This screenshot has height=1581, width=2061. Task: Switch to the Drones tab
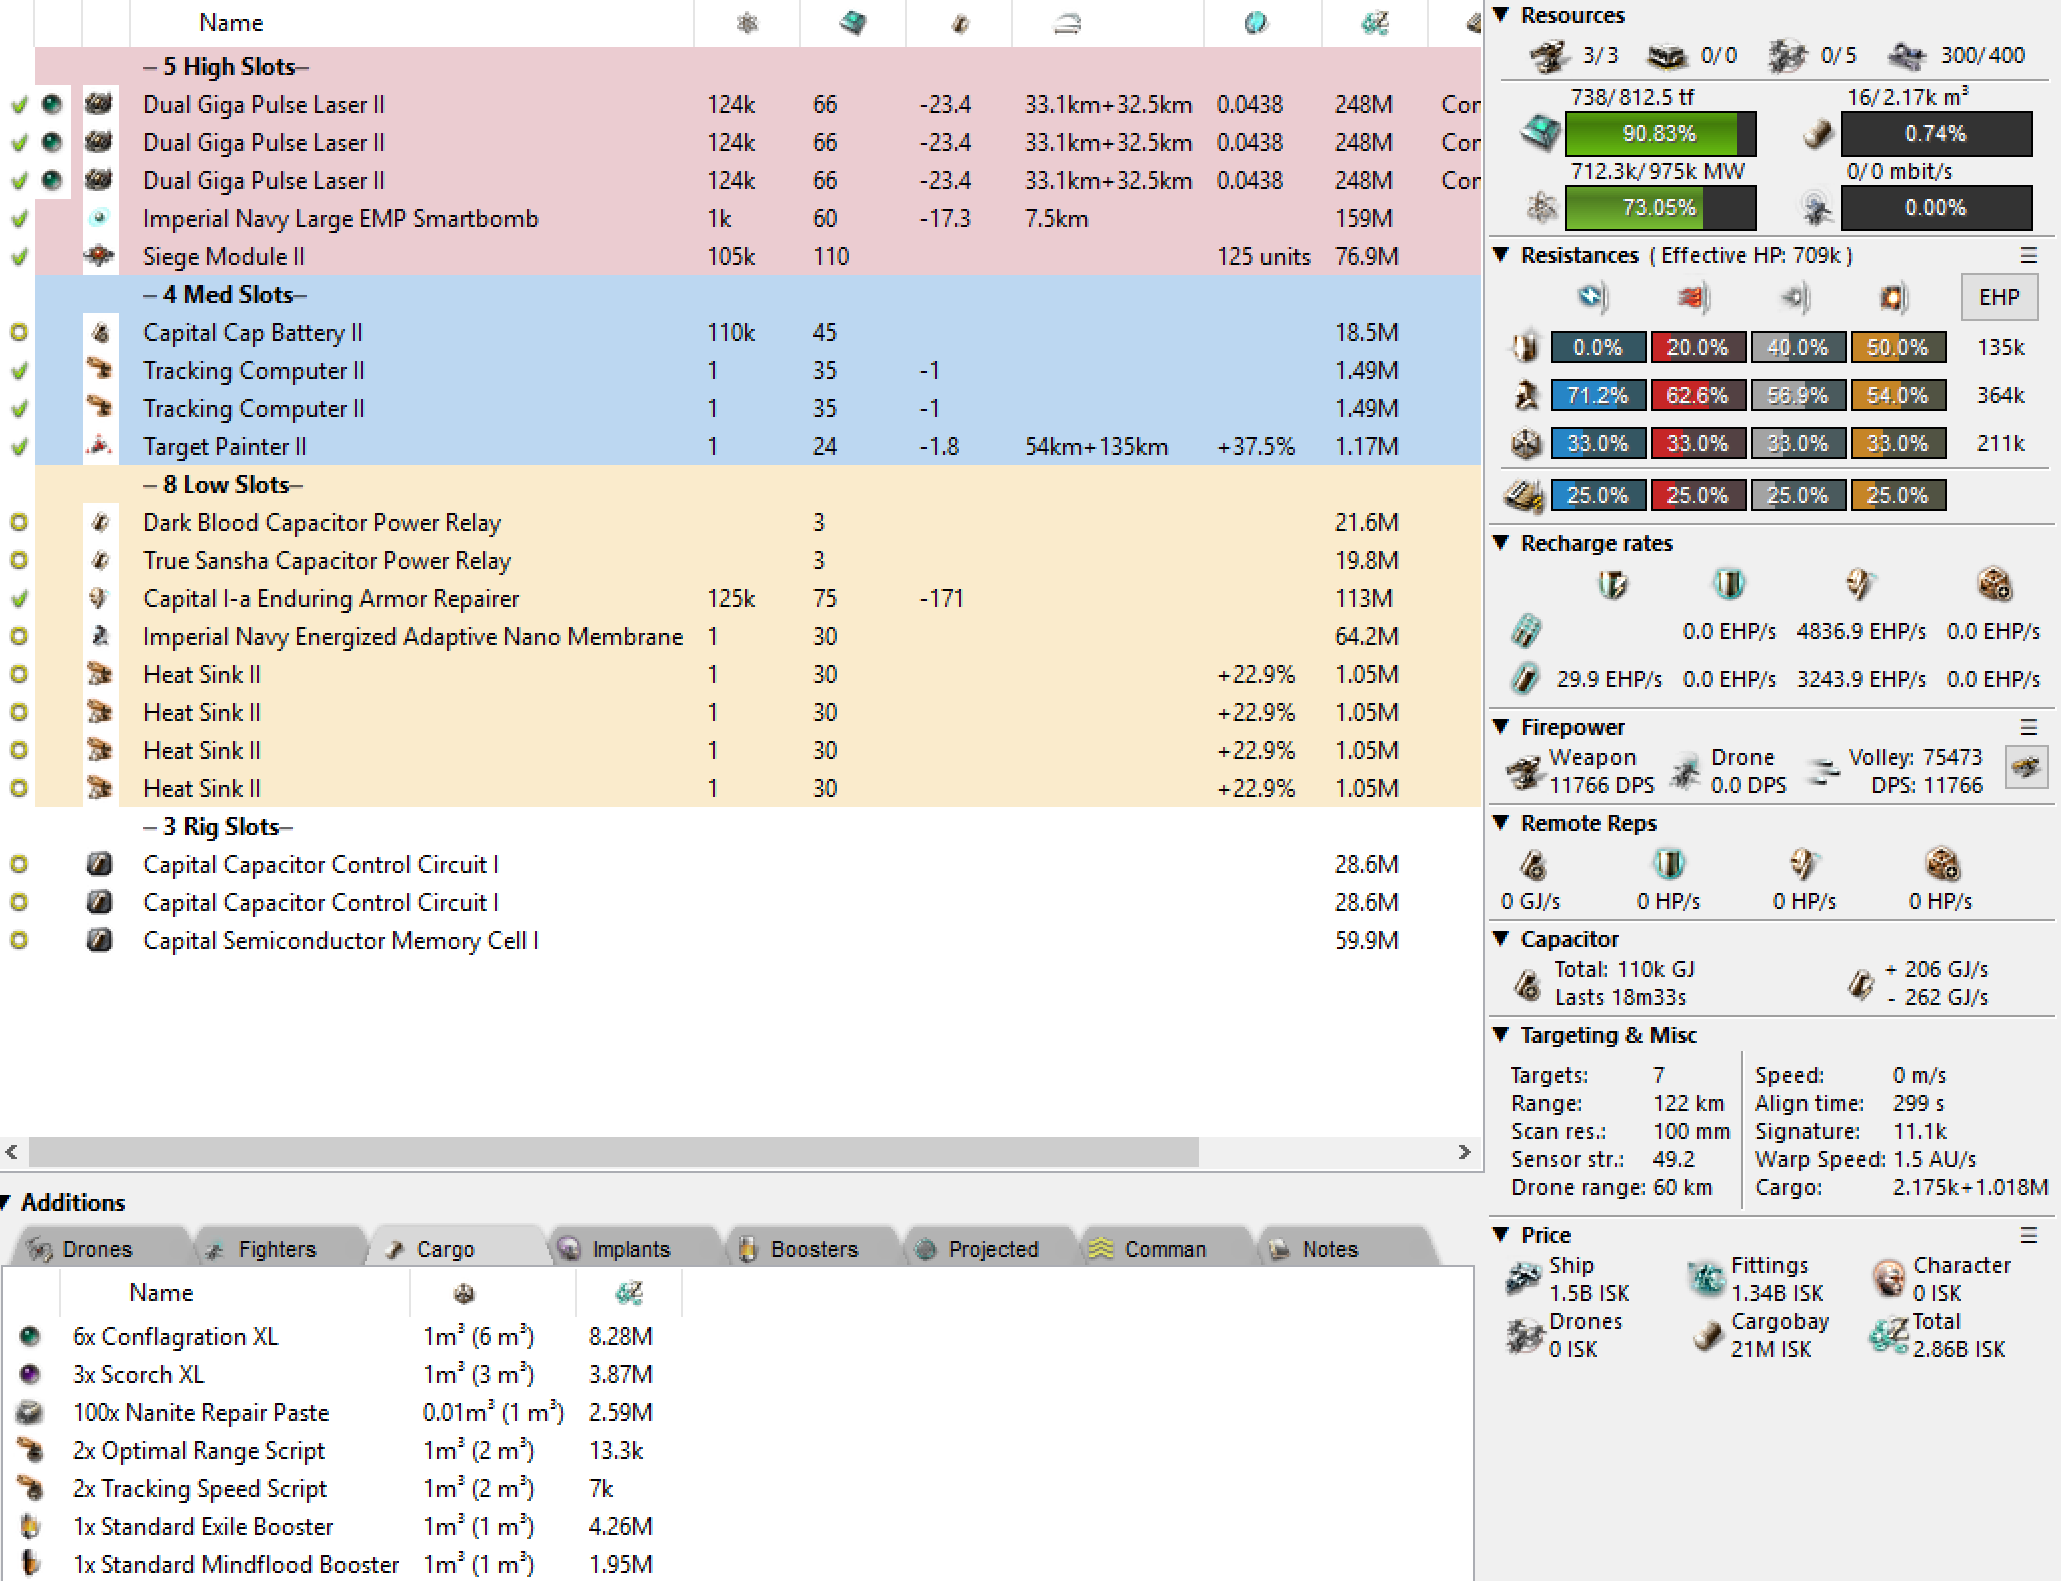pyautogui.click(x=96, y=1249)
